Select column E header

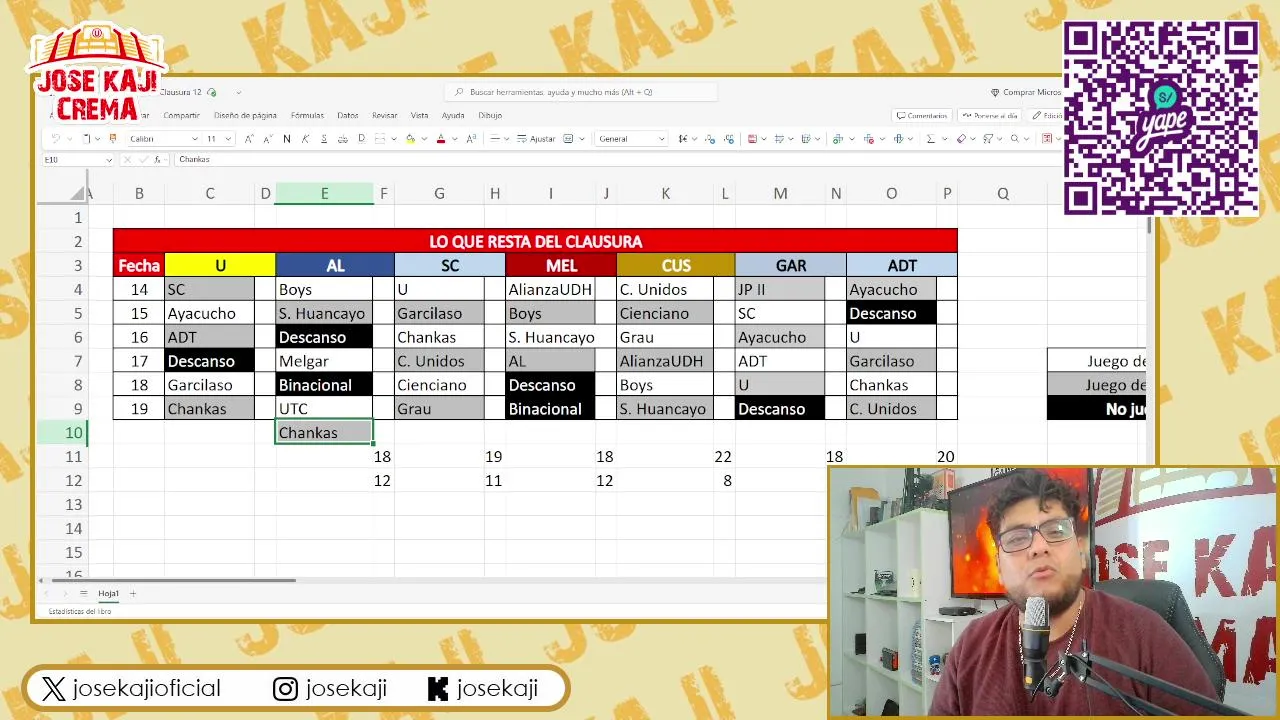tap(324, 193)
